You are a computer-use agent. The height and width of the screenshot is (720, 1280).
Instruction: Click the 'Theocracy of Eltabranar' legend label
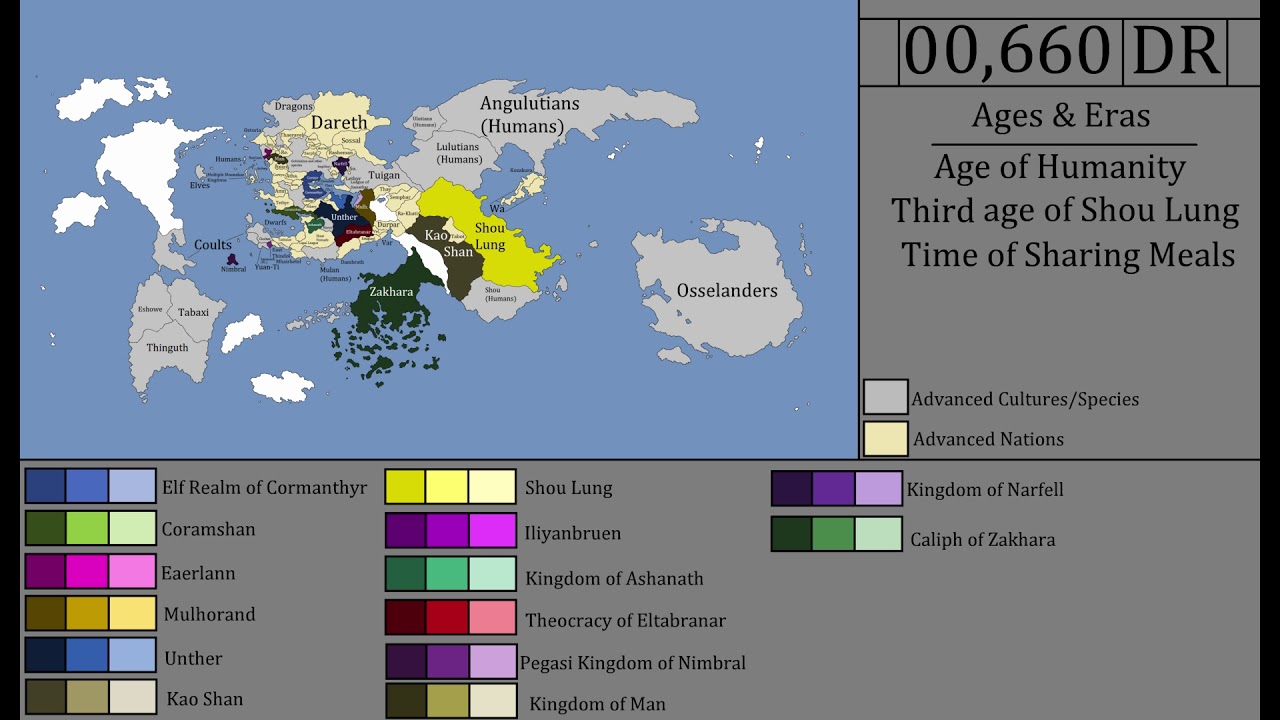[625, 621]
